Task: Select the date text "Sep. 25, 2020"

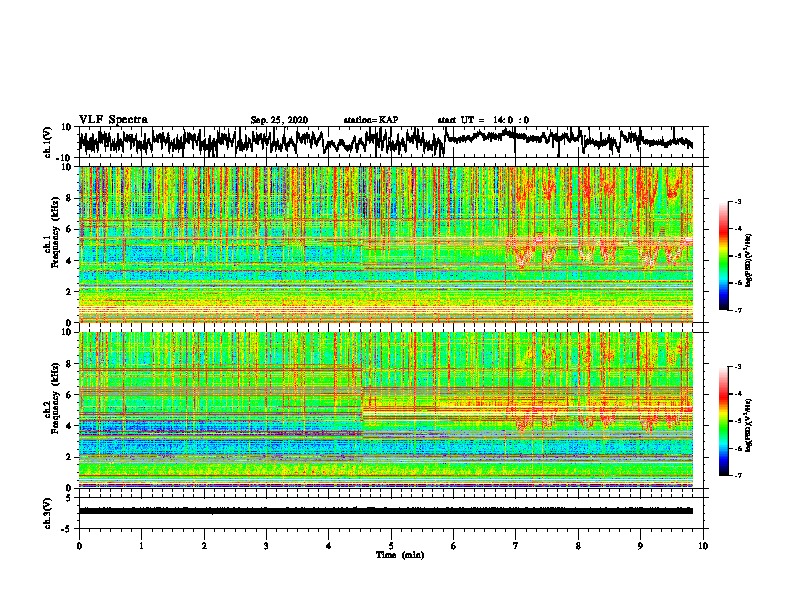Action: click(x=279, y=120)
